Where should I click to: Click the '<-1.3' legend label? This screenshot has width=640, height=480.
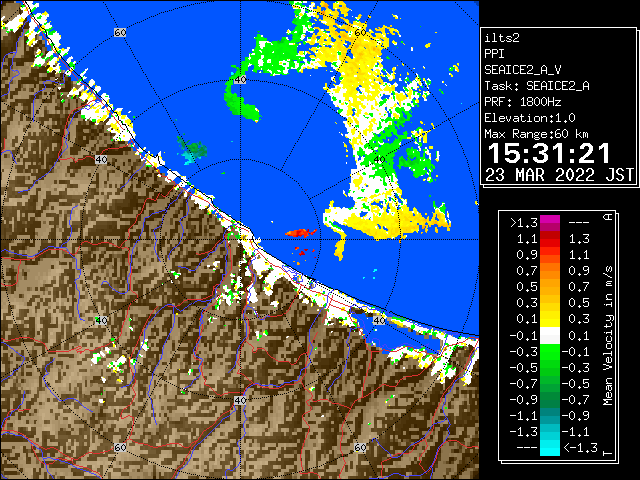(581, 448)
